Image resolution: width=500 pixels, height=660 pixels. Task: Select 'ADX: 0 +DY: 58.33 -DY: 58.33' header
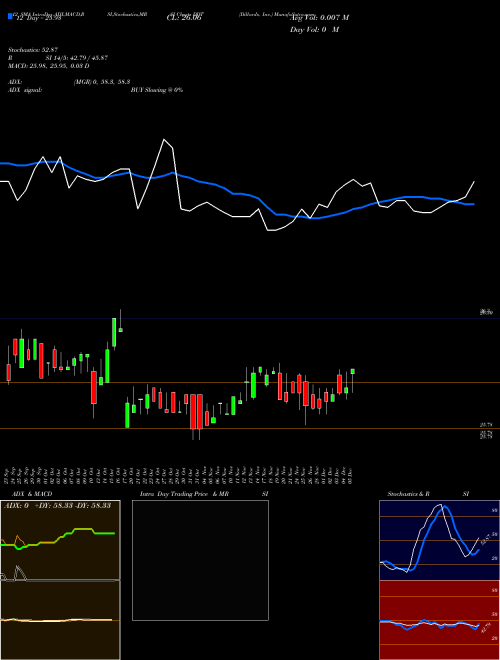pyautogui.click(x=57, y=506)
